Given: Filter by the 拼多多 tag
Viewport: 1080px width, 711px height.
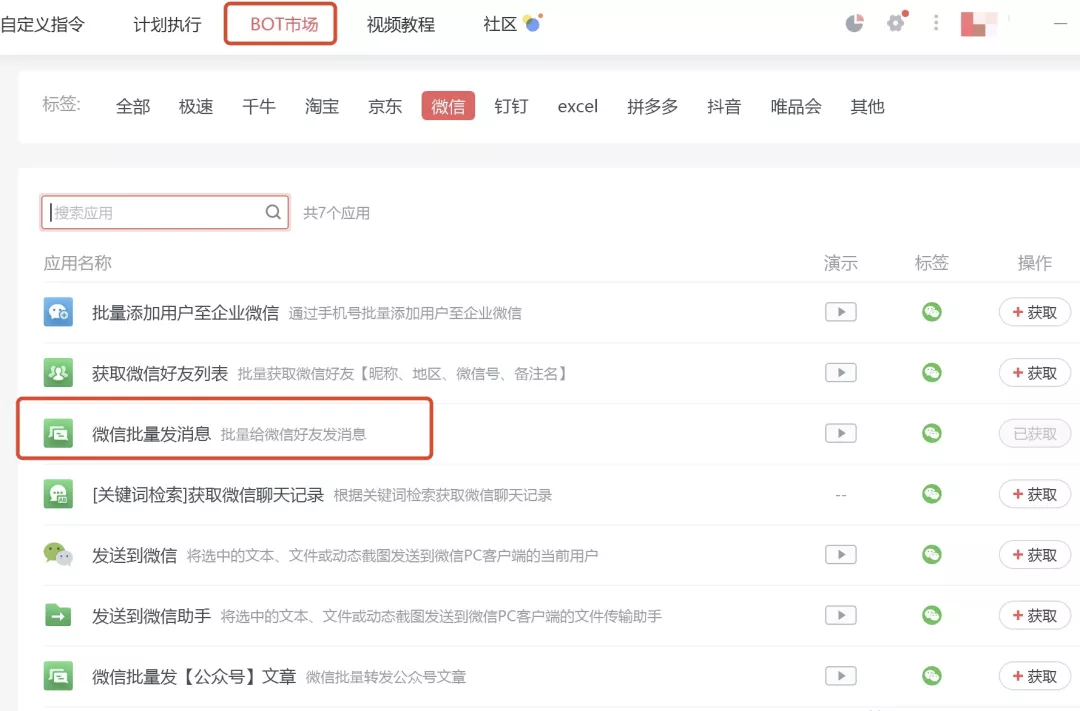Looking at the screenshot, I should [652, 106].
